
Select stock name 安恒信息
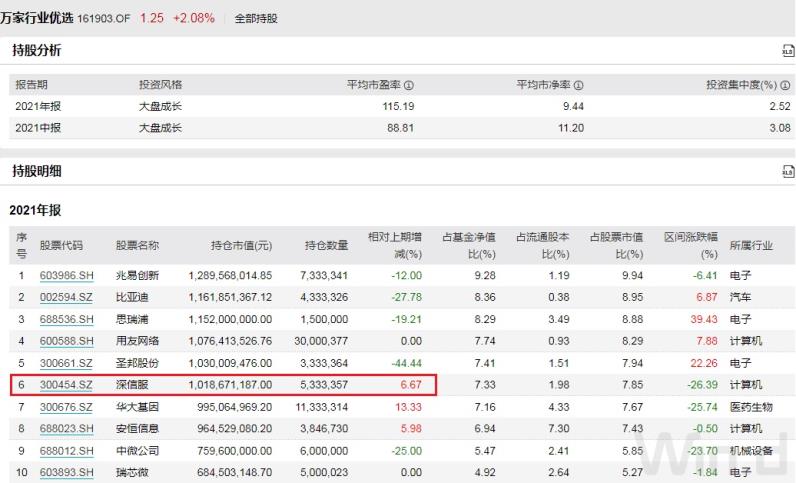coord(138,429)
